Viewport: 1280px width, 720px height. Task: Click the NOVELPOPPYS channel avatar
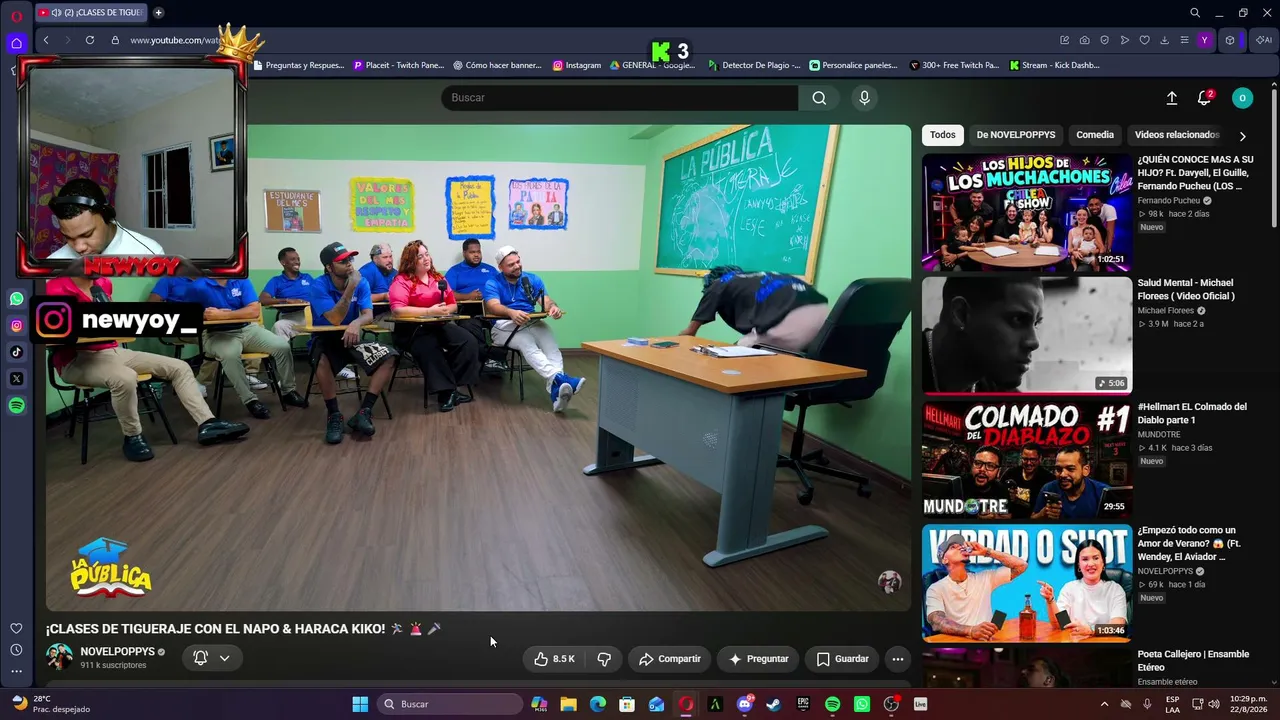59,657
